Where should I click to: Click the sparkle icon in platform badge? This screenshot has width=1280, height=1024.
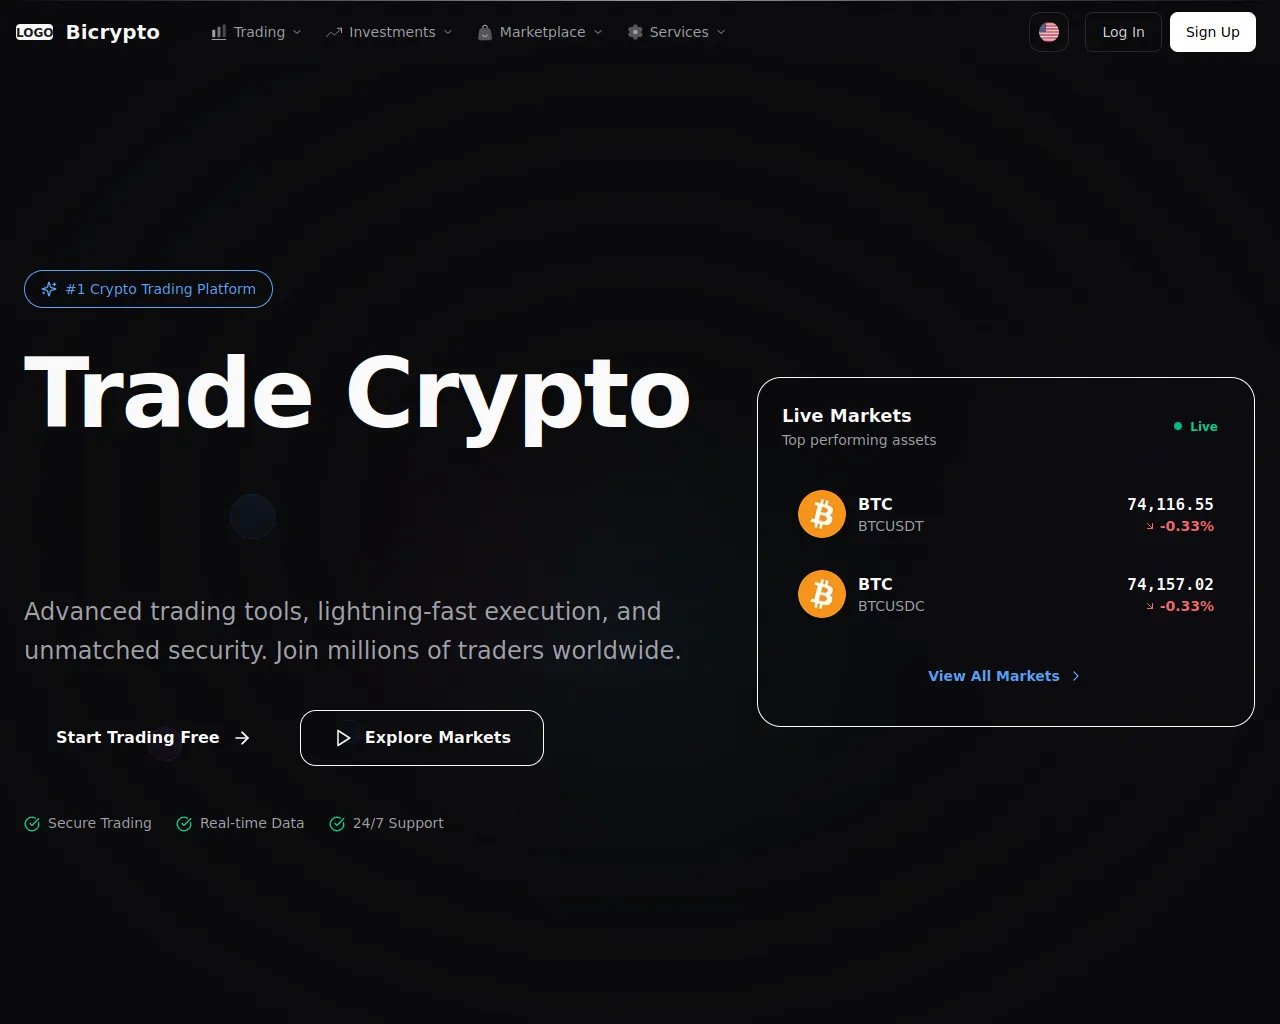click(49, 289)
